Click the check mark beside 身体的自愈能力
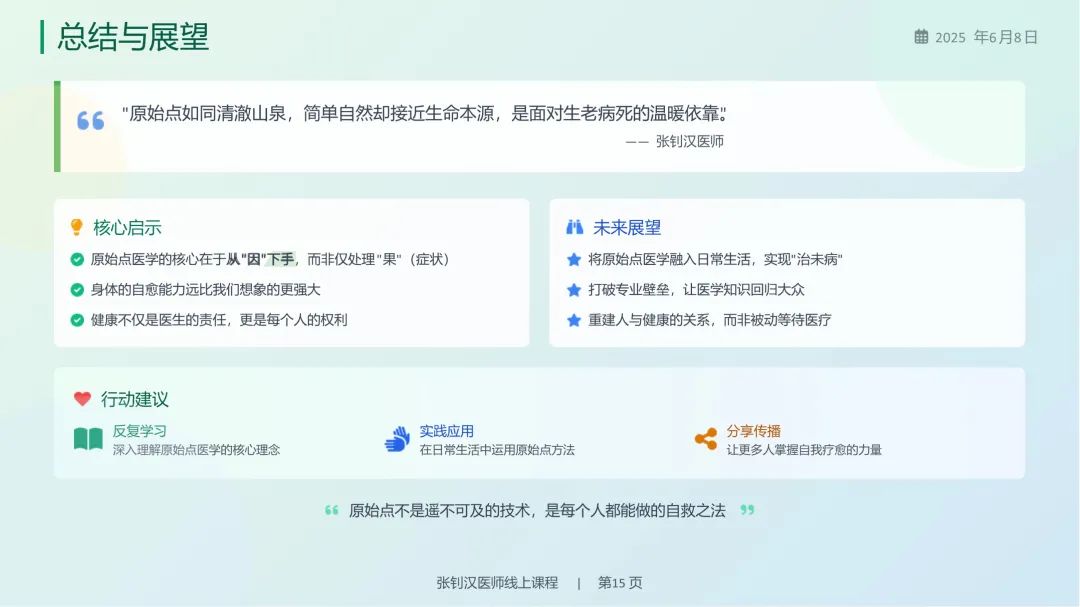The image size is (1080, 607). coord(77,290)
